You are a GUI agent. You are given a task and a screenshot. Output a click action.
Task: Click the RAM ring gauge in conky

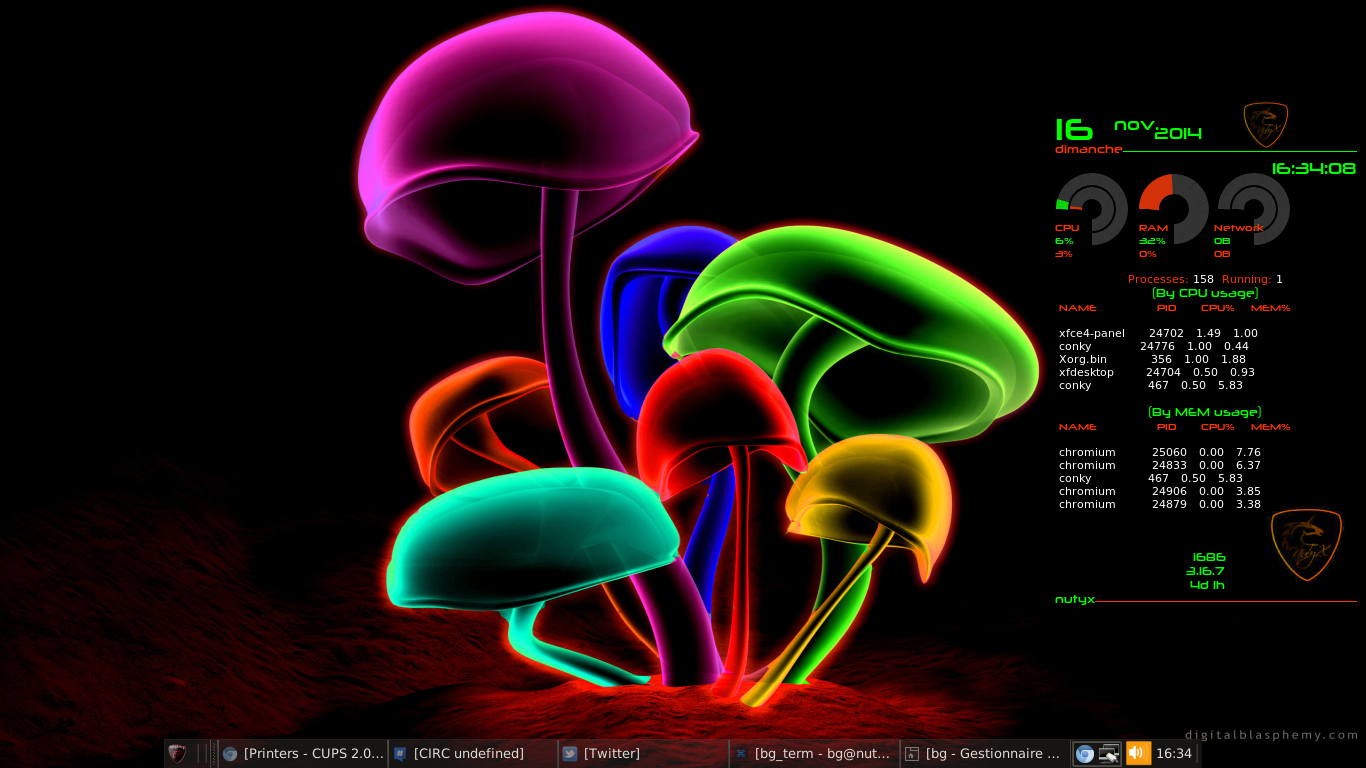(x=1174, y=208)
